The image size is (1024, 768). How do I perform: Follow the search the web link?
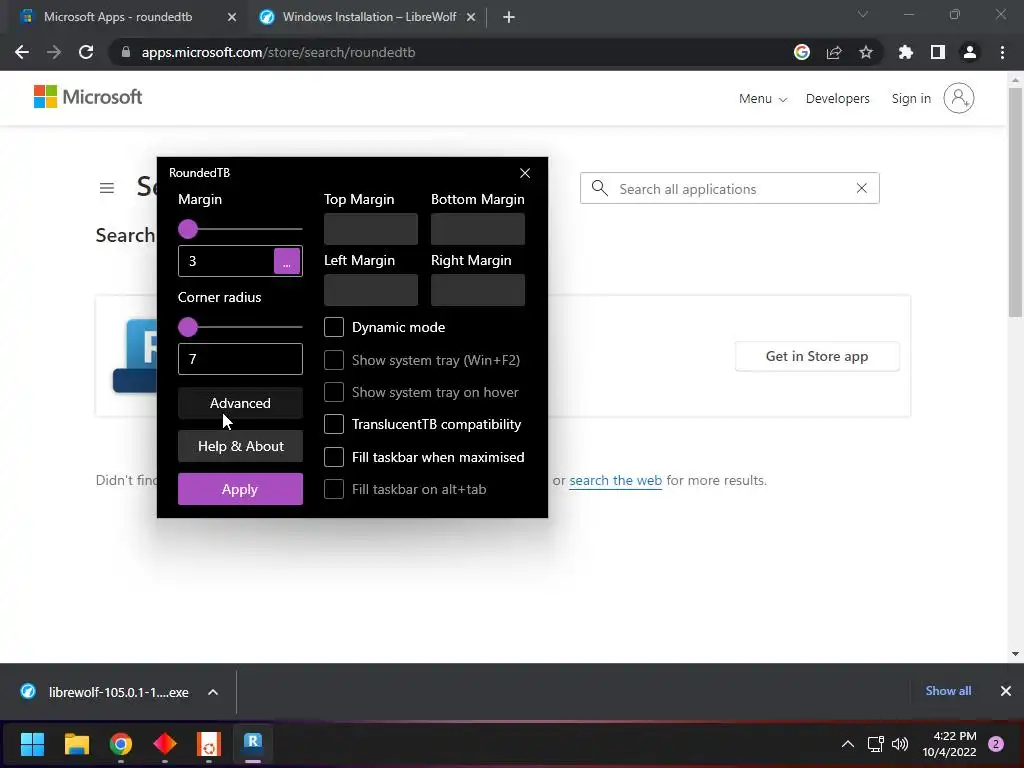tap(615, 481)
